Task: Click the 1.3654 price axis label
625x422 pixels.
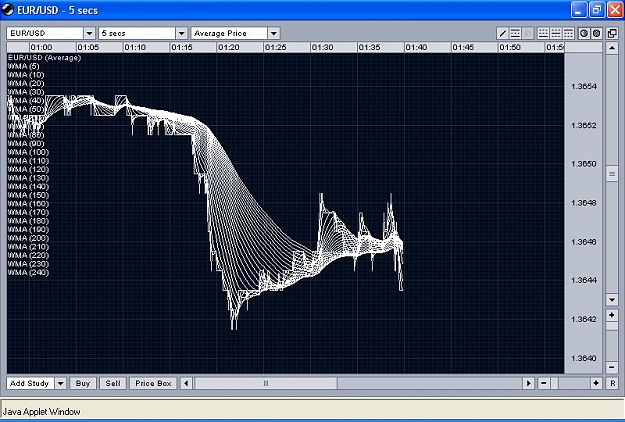Action: [x=584, y=86]
